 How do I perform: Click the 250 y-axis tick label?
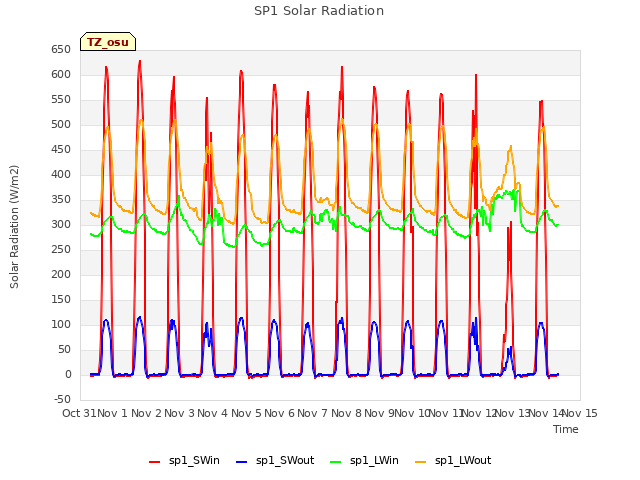[x=61, y=250]
